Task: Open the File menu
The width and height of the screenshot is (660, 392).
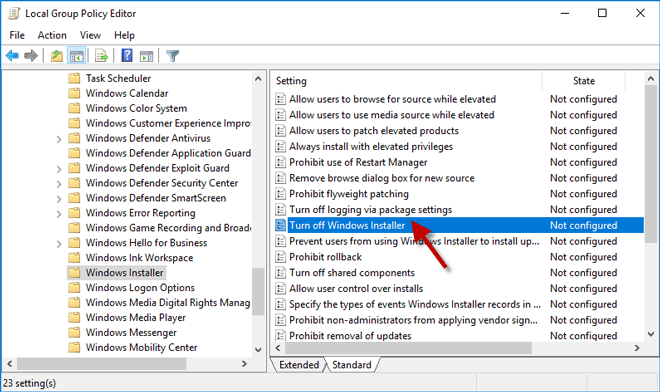Action: [17, 35]
